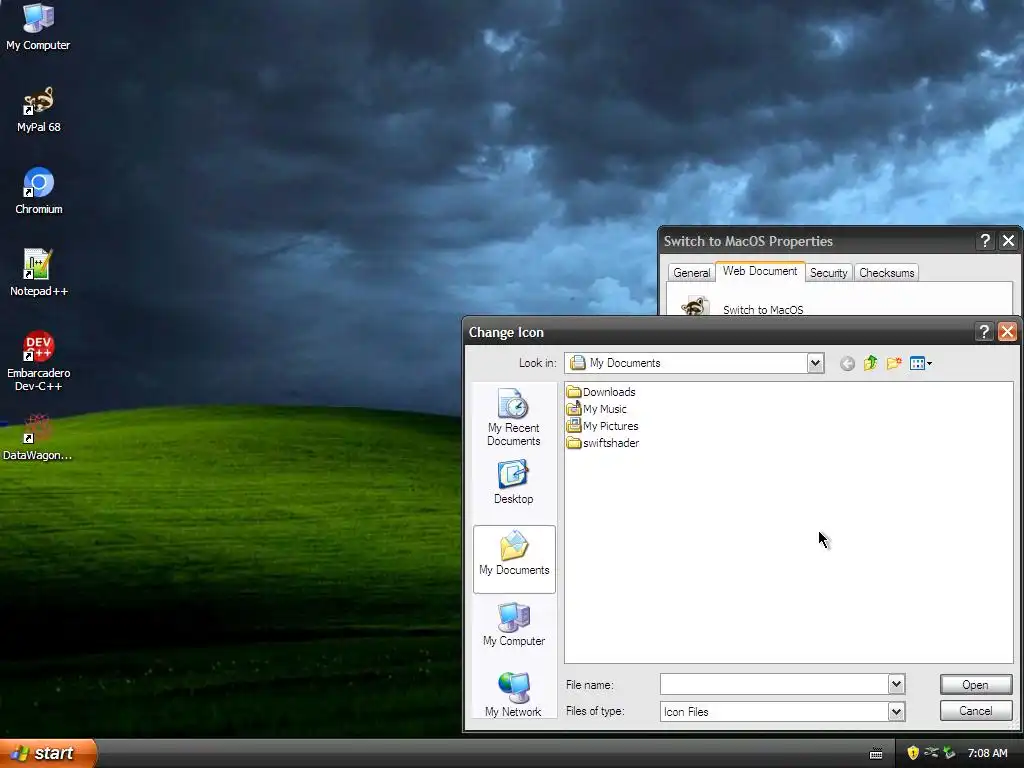Expand the Look in dropdown
Screen dimensions: 1024x768
815,363
